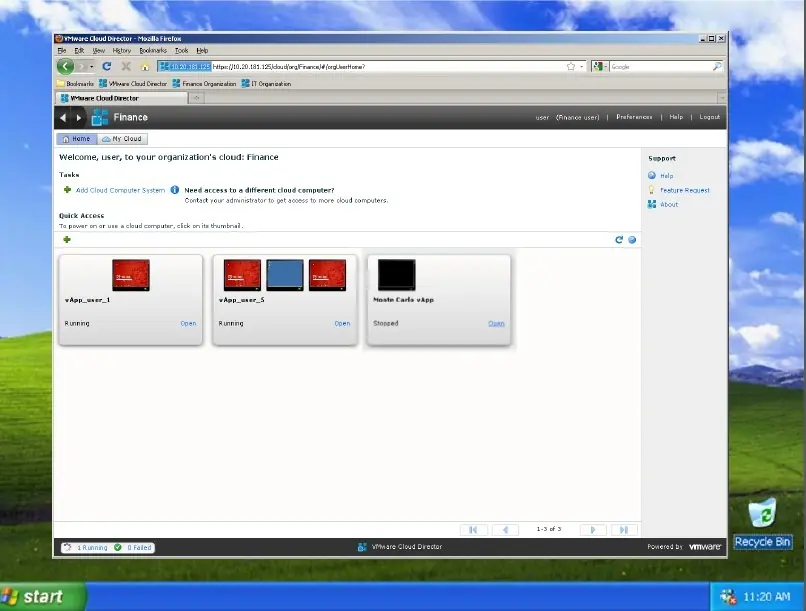Refresh the Quick Access vApp list

tap(619, 239)
